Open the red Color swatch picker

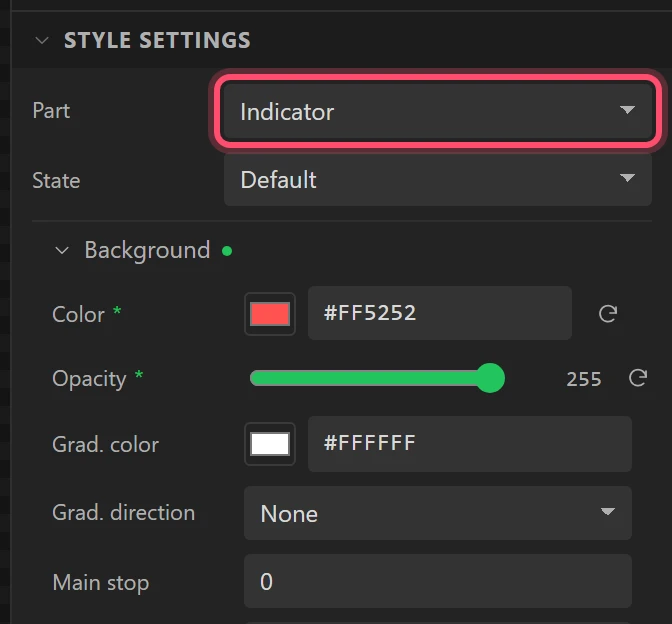pos(270,314)
